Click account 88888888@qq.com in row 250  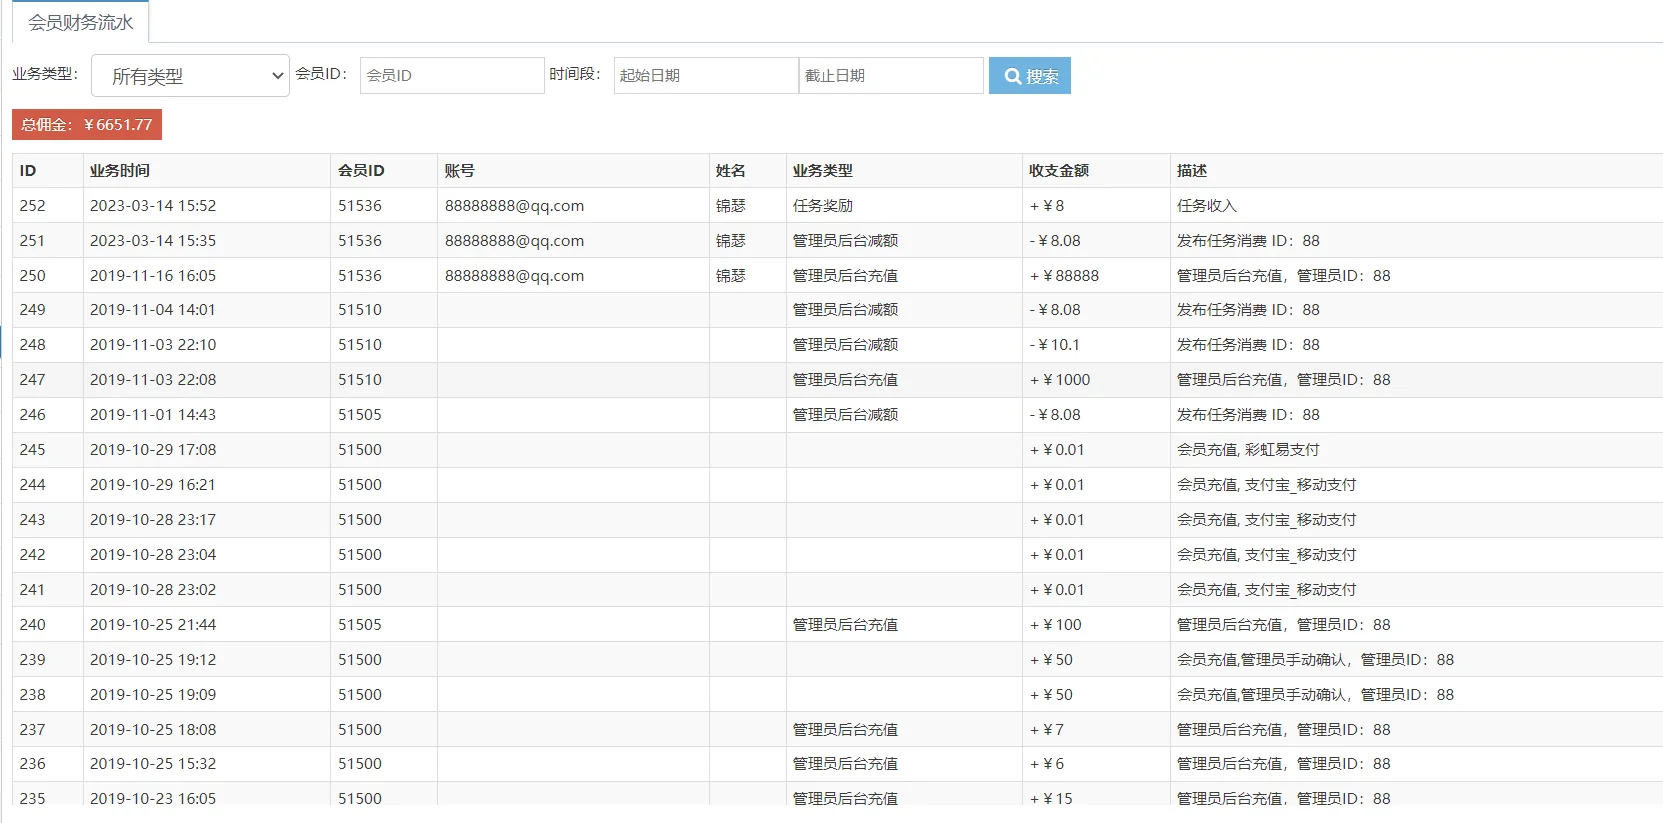click(x=514, y=276)
